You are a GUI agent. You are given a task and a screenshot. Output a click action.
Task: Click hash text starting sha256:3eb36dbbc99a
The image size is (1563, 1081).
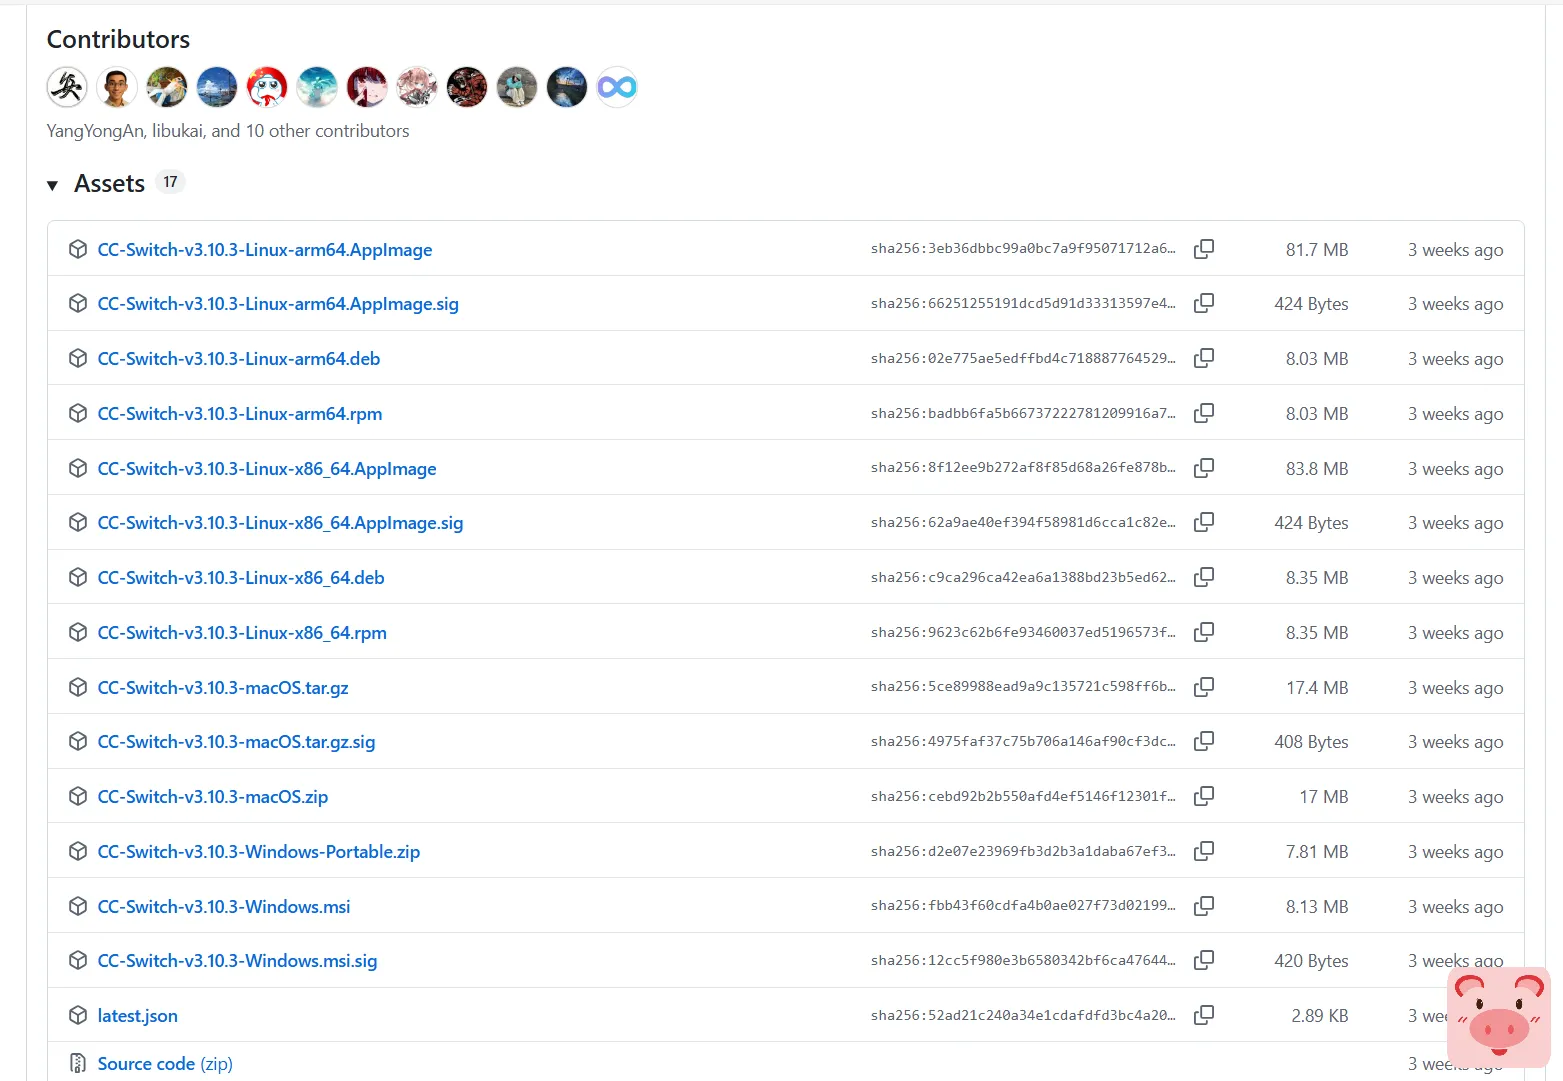(1023, 248)
